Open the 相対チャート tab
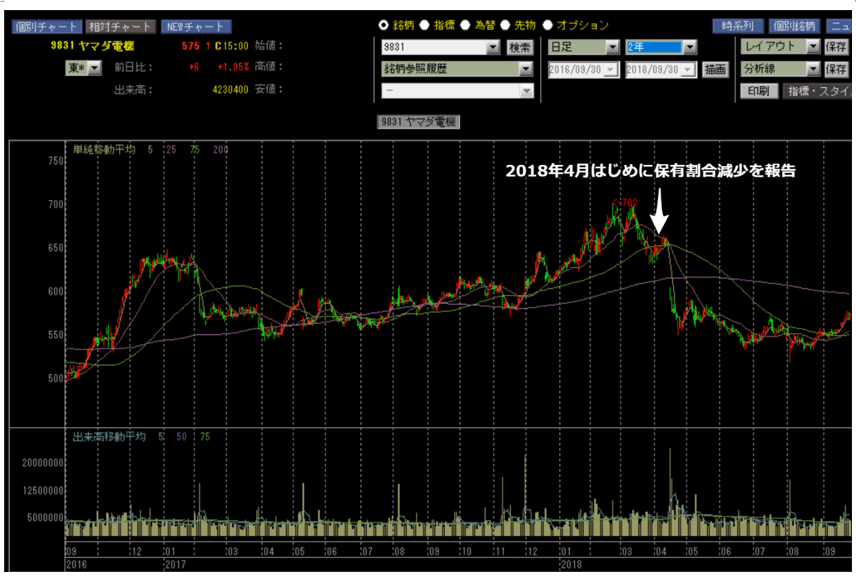Viewport: 856px width, 579px height. click(120, 27)
